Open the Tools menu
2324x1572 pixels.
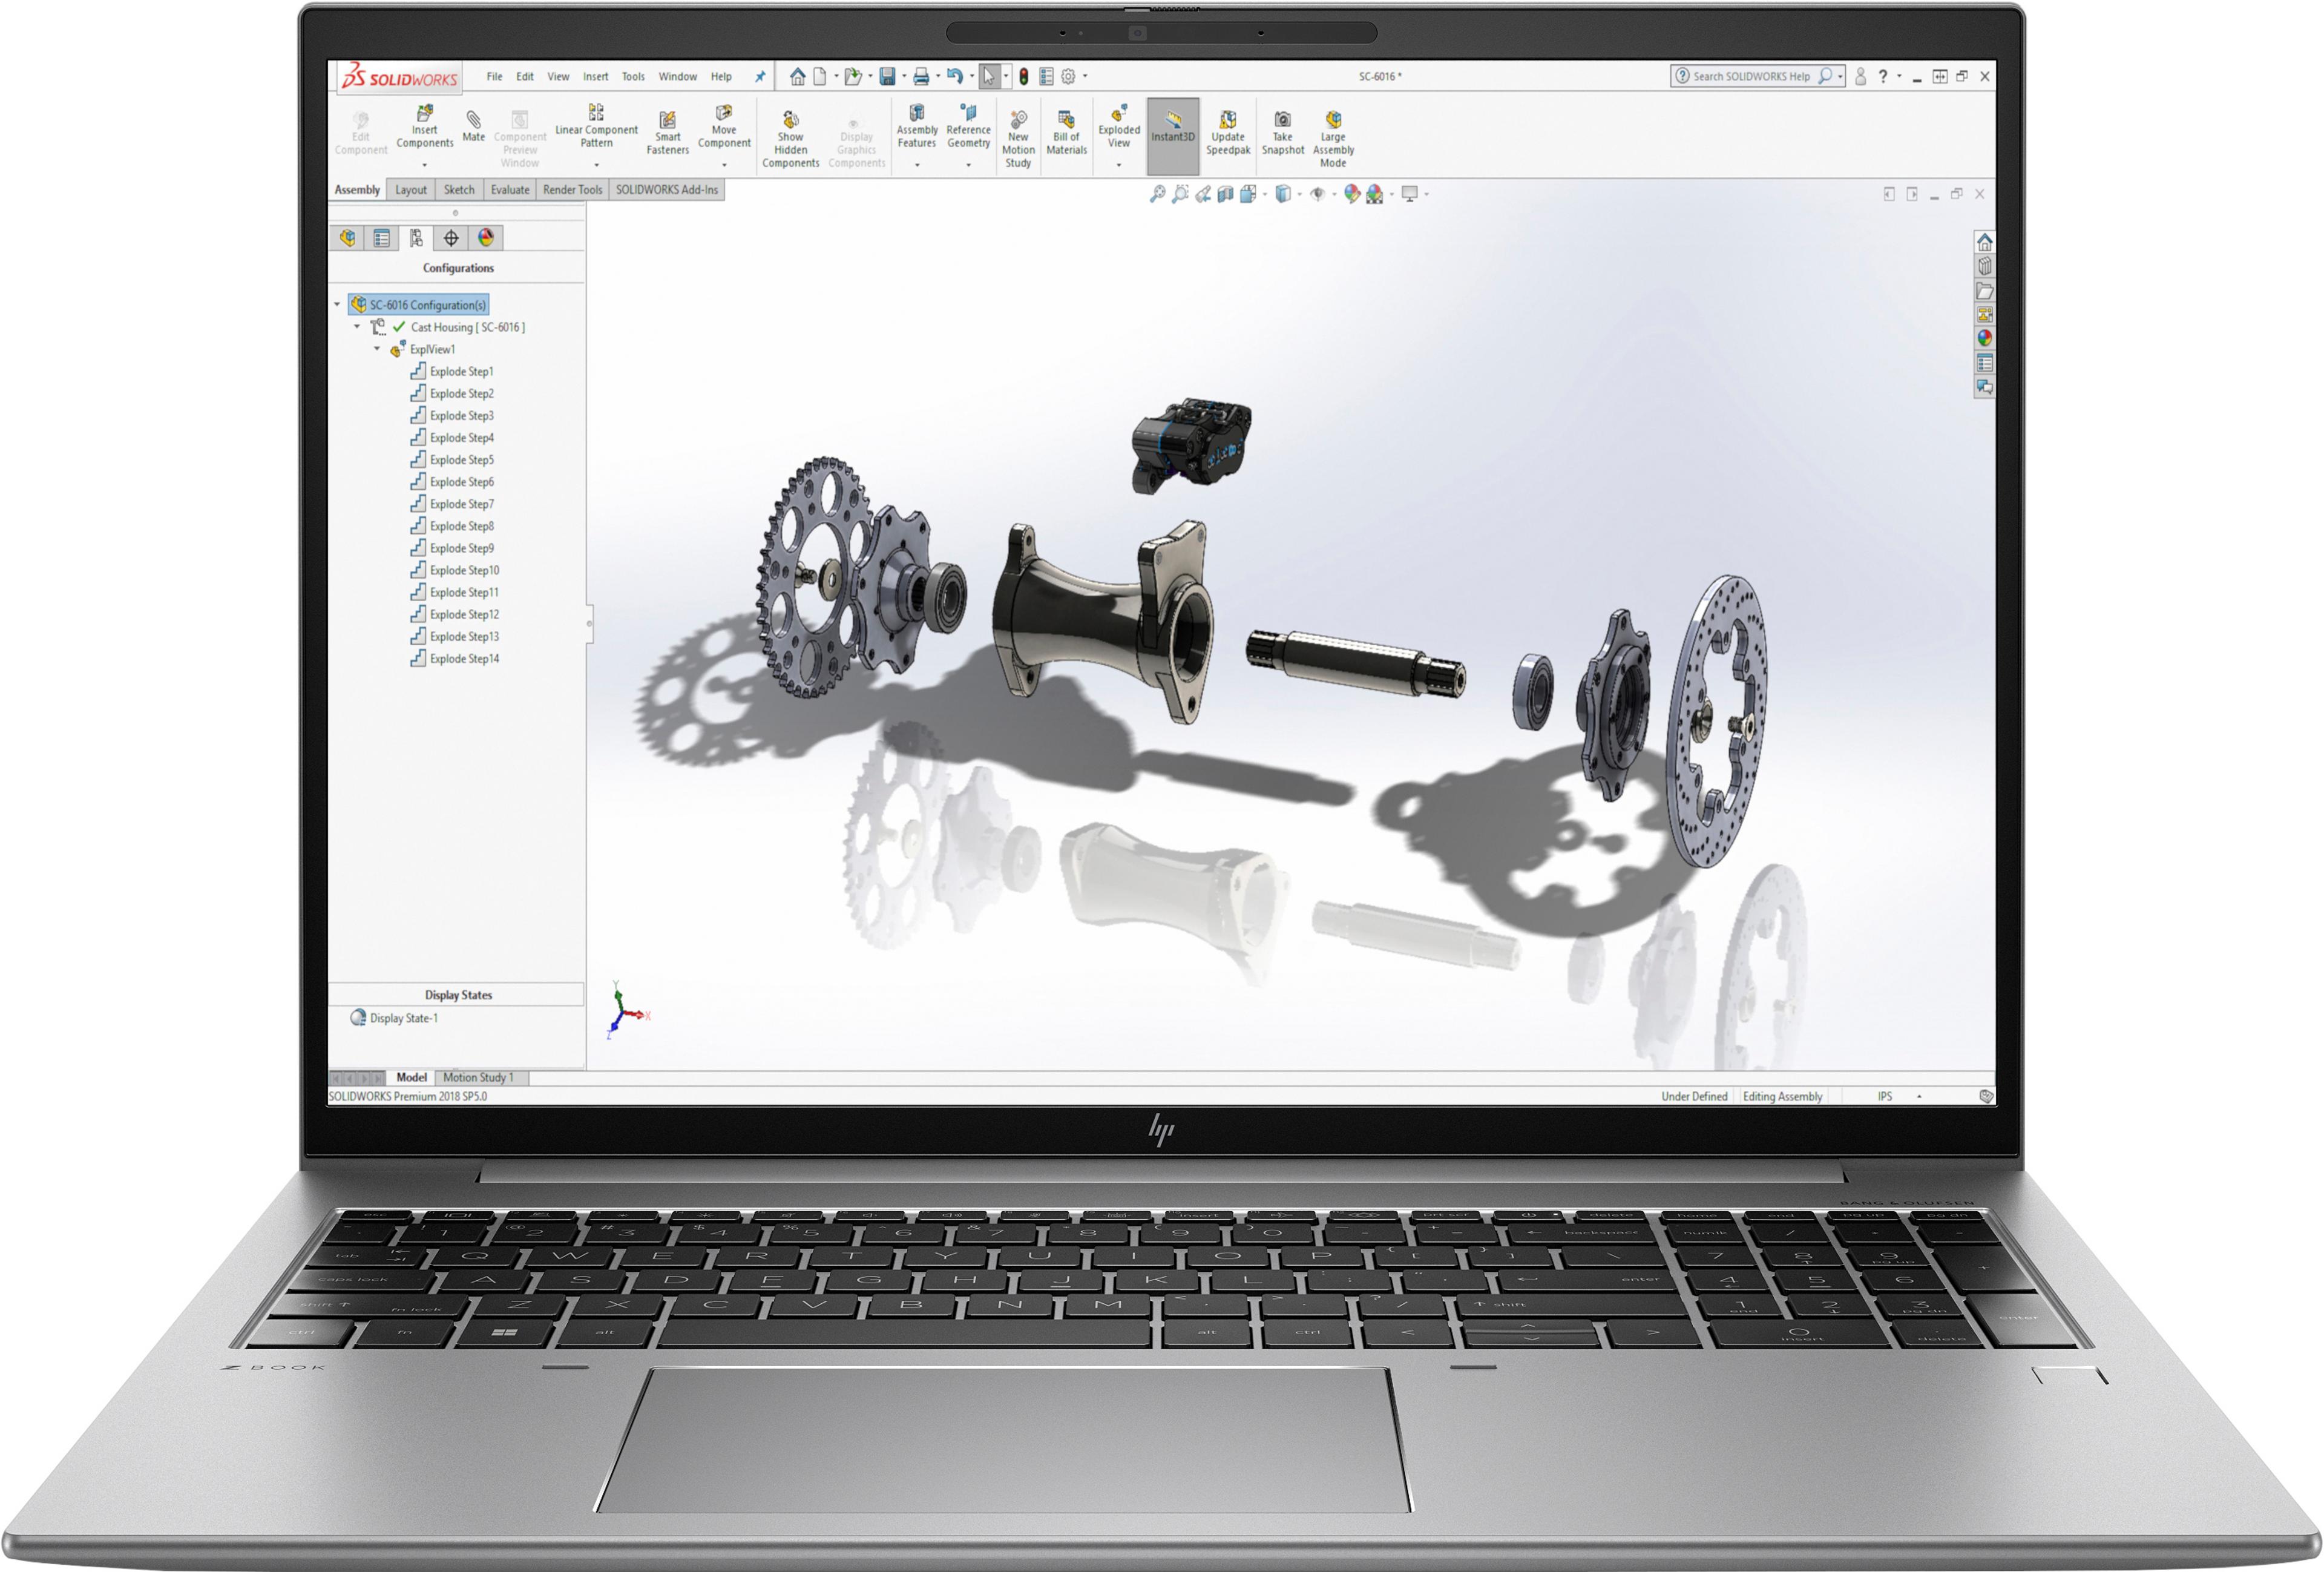(x=633, y=77)
